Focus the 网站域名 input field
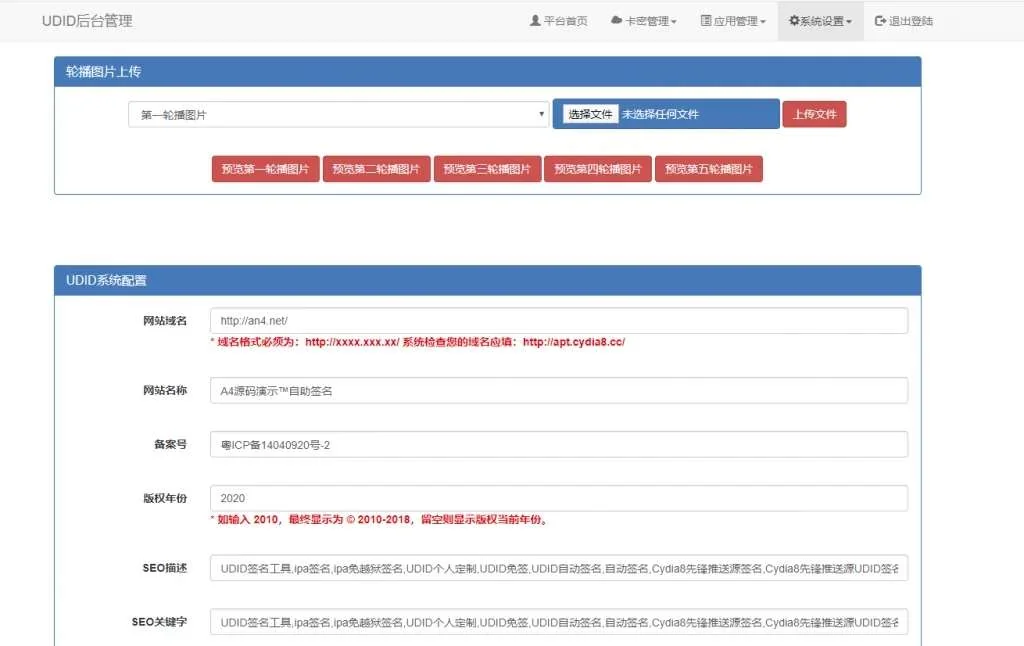This screenshot has width=1024, height=646. point(558,321)
